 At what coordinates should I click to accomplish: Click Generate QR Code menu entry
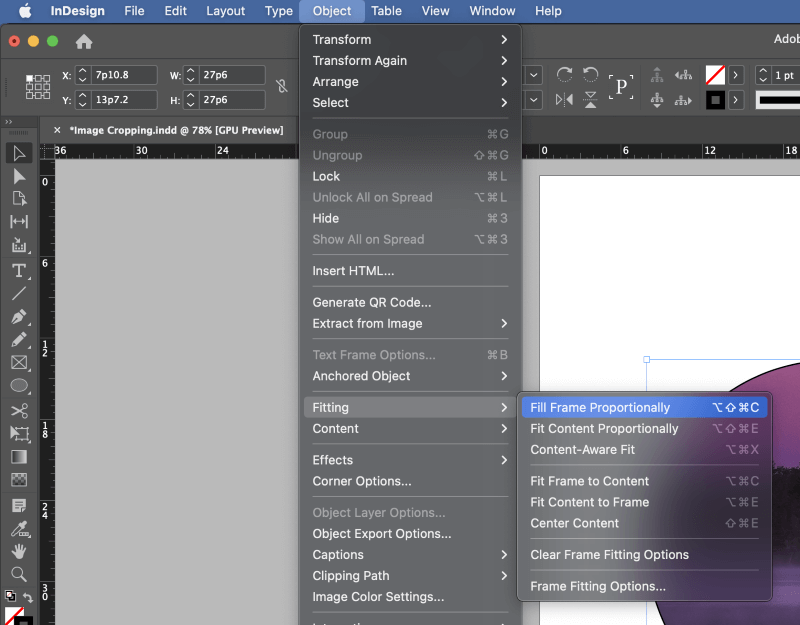410,303
